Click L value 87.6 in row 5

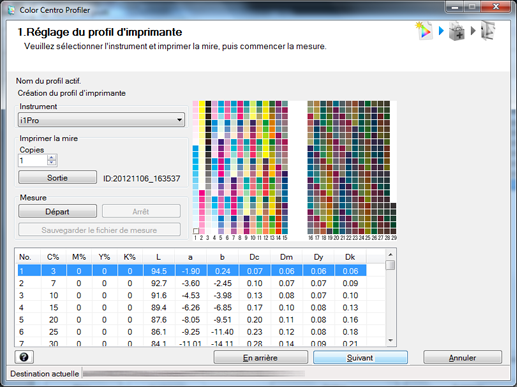click(x=159, y=320)
